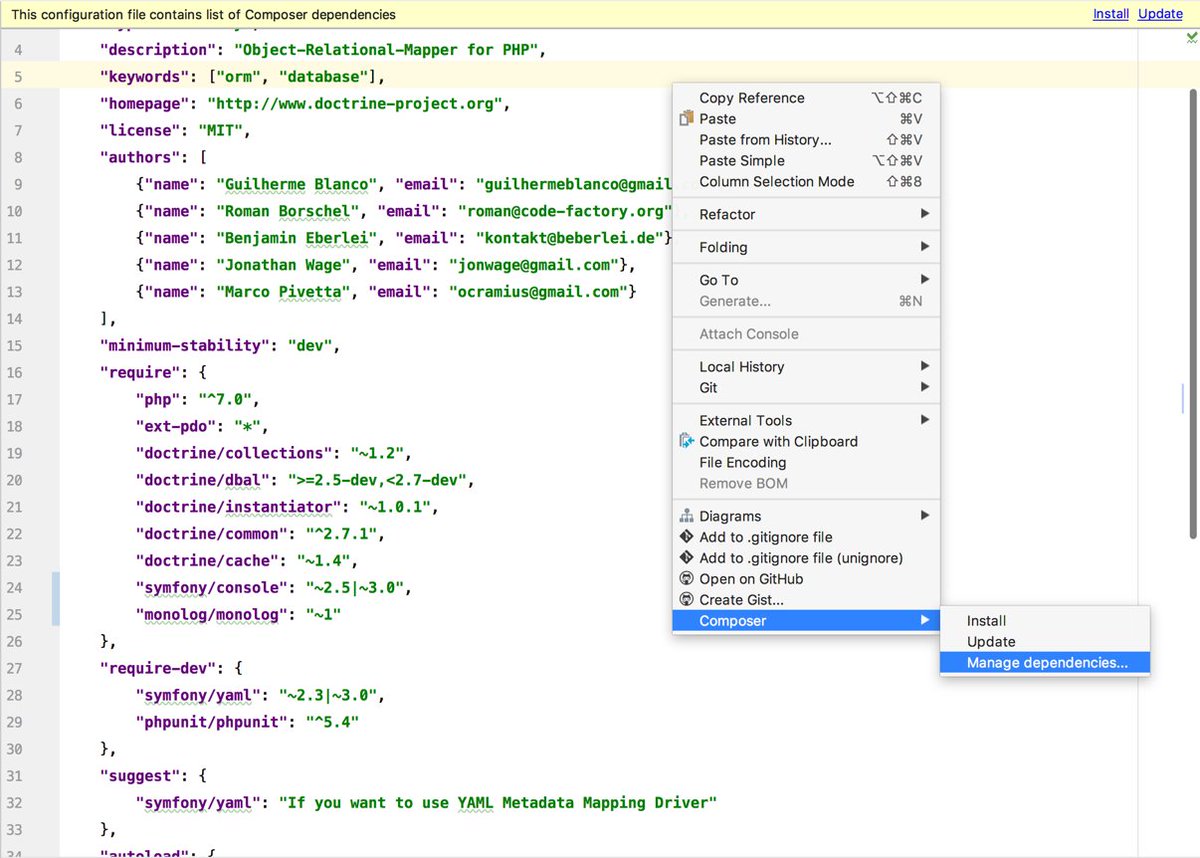The height and width of the screenshot is (858, 1200).
Task: Click the "minimum-stability" key
Action: tap(185, 346)
